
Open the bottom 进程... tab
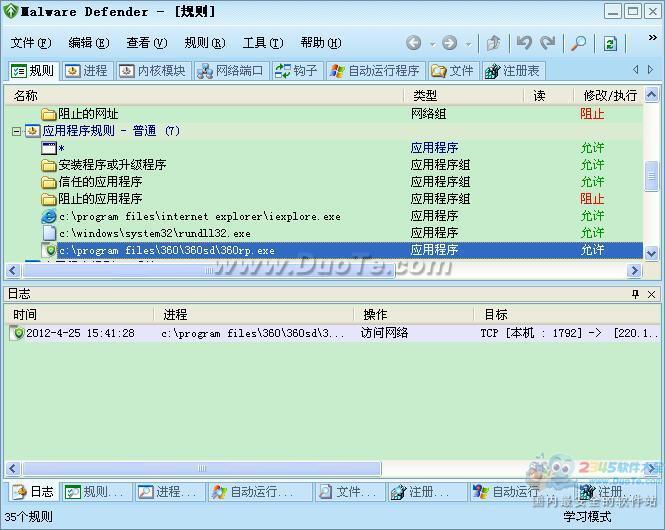tap(170, 492)
